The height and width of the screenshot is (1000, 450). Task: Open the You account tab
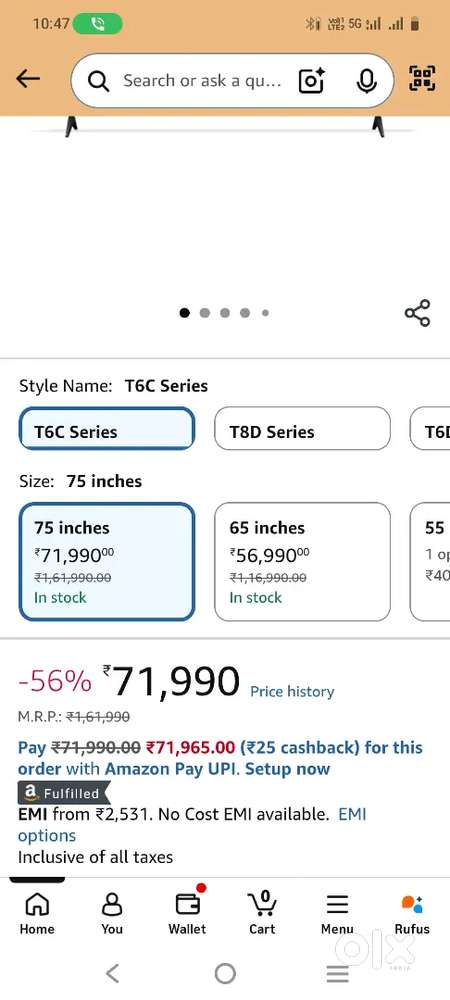(x=112, y=913)
